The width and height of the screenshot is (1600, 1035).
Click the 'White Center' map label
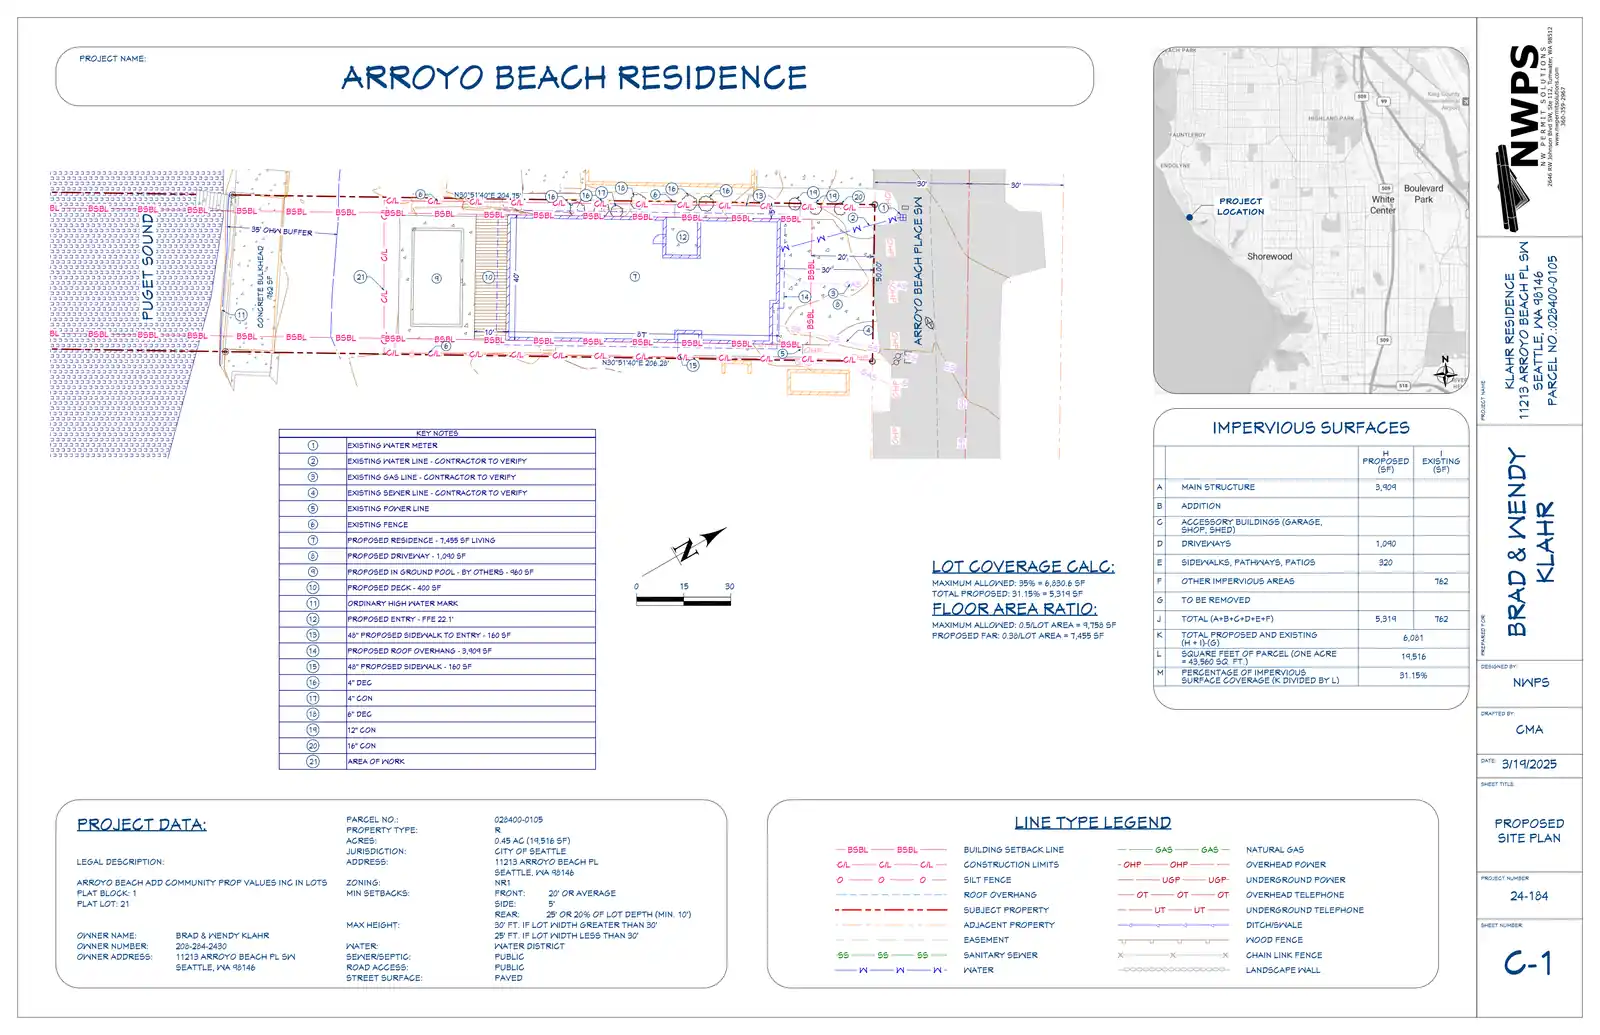tap(1383, 205)
